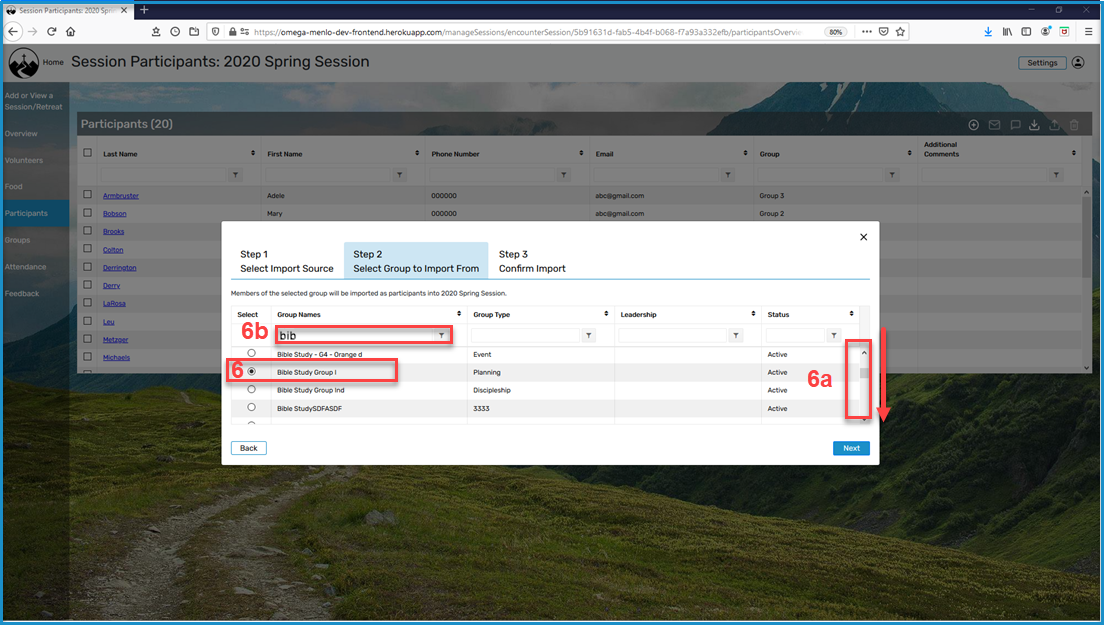
Task: Click the Next button
Action: [851, 448]
